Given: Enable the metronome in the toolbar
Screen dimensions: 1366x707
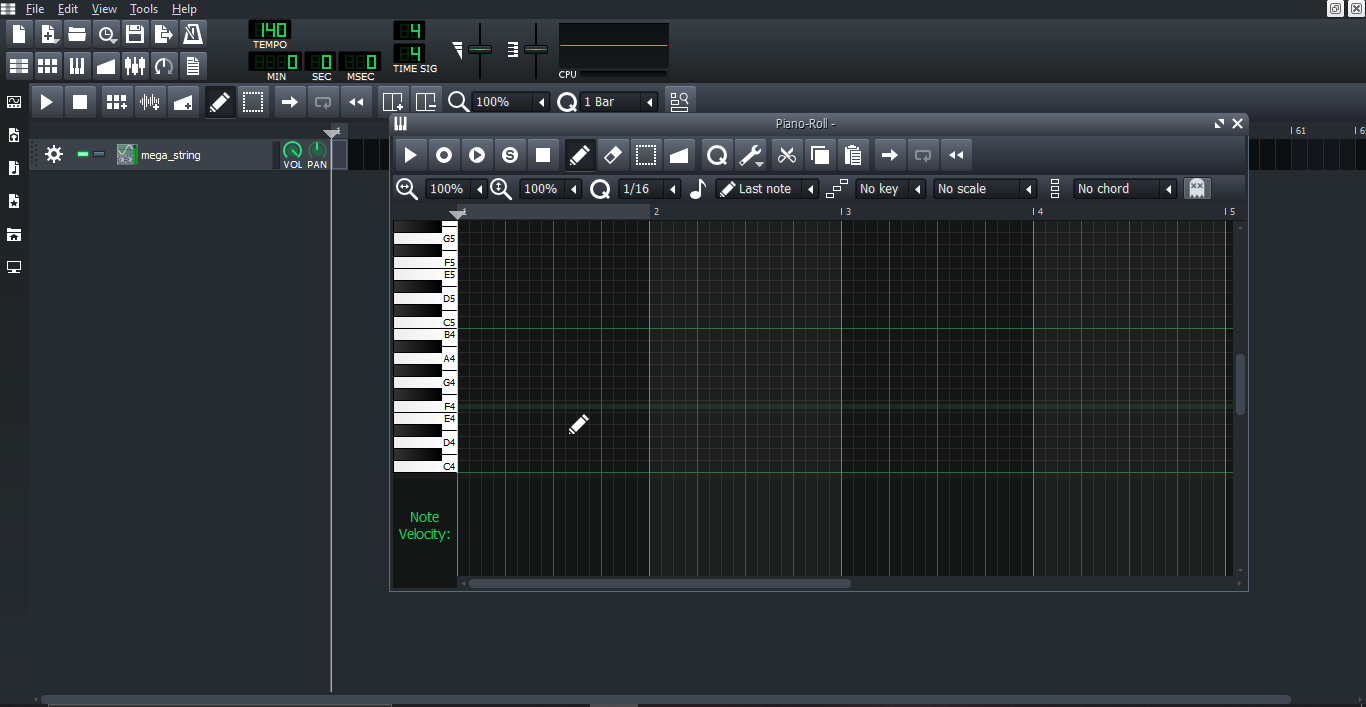Looking at the screenshot, I should click(193, 33).
